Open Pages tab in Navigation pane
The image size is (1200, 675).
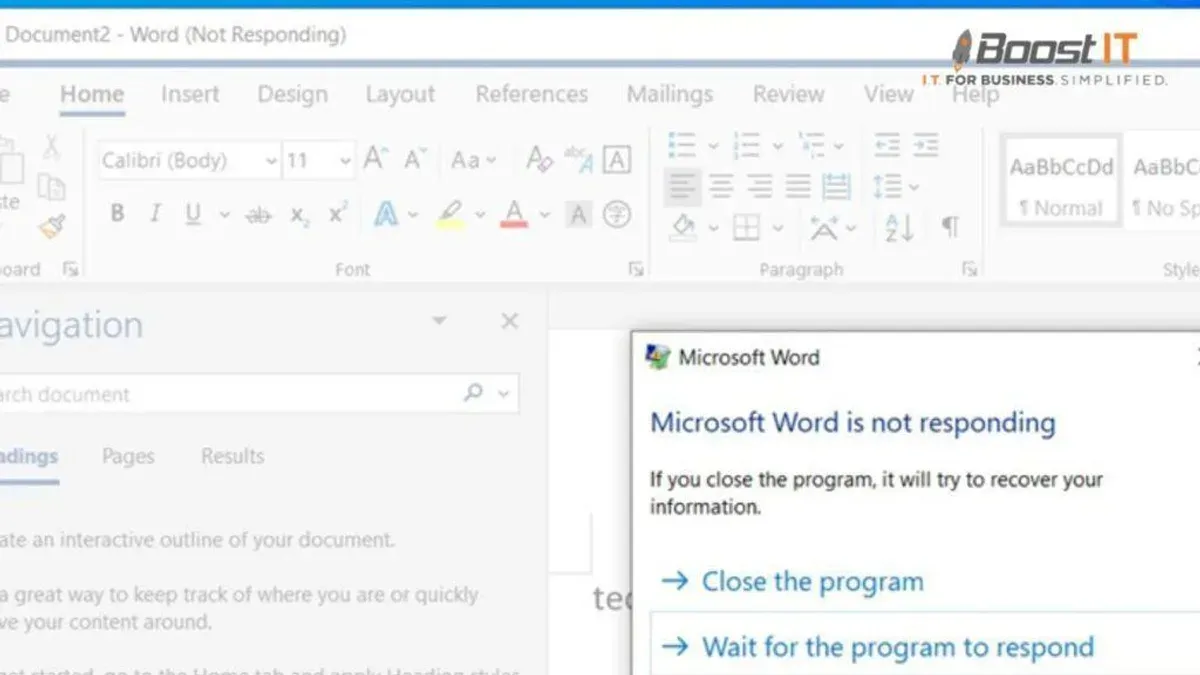click(x=128, y=456)
